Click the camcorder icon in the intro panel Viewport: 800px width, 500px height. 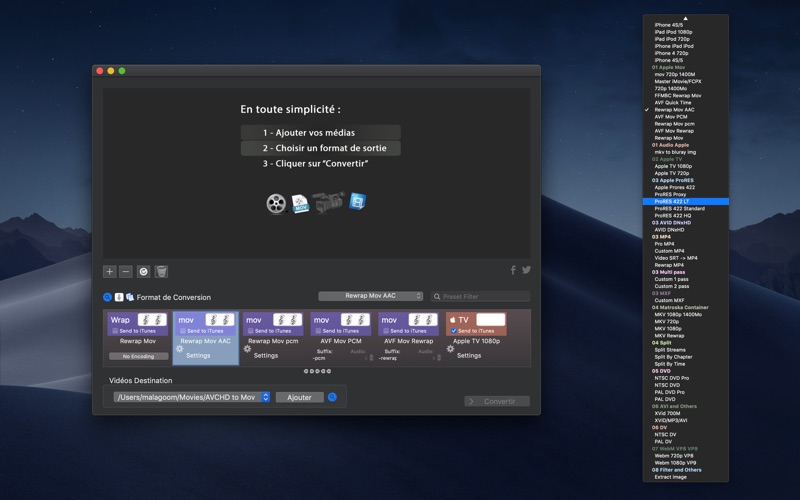pyautogui.click(x=329, y=202)
